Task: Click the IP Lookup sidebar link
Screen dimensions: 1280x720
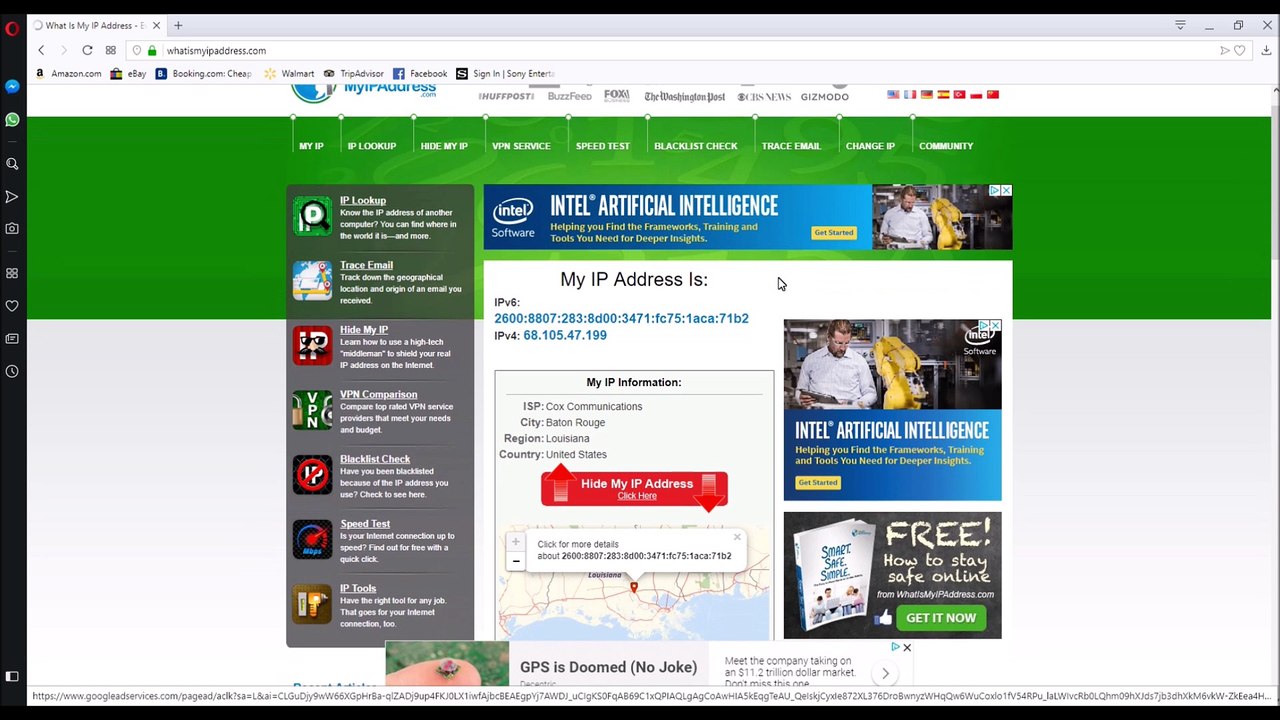Action: pos(363,200)
